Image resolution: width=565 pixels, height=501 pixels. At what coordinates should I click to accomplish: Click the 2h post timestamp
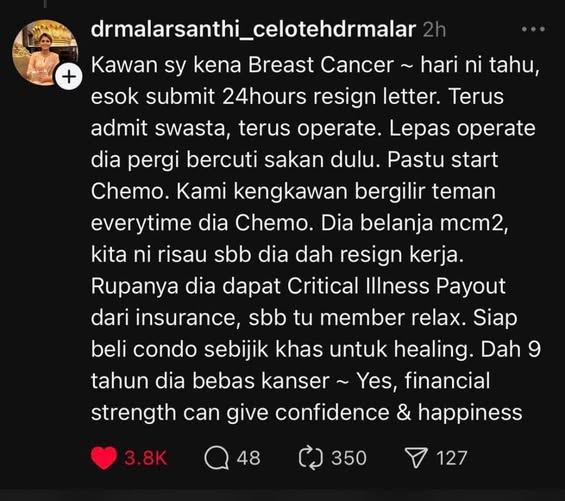434,30
